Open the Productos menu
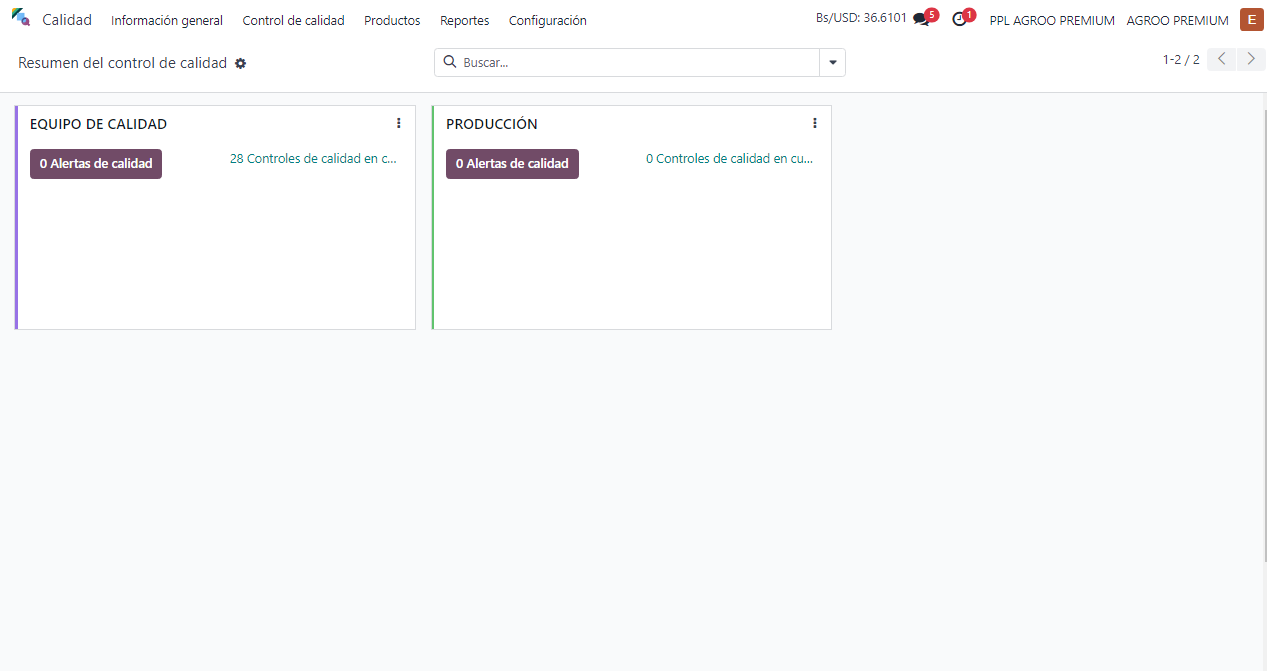 pos(392,21)
